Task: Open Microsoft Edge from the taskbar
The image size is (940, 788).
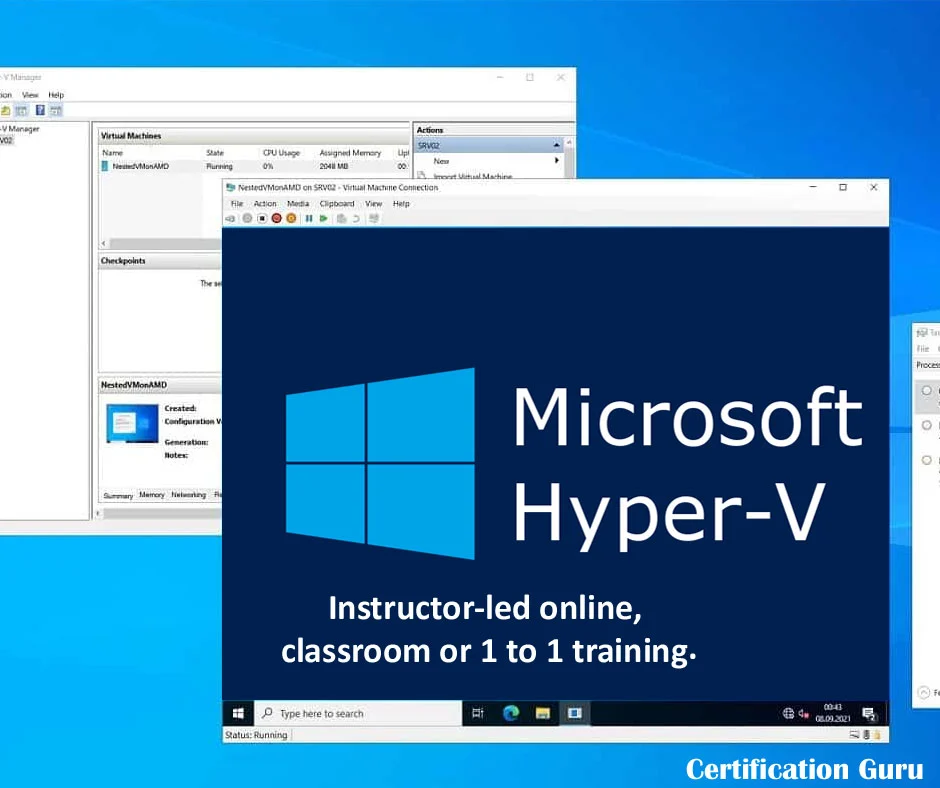Action: coord(510,713)
